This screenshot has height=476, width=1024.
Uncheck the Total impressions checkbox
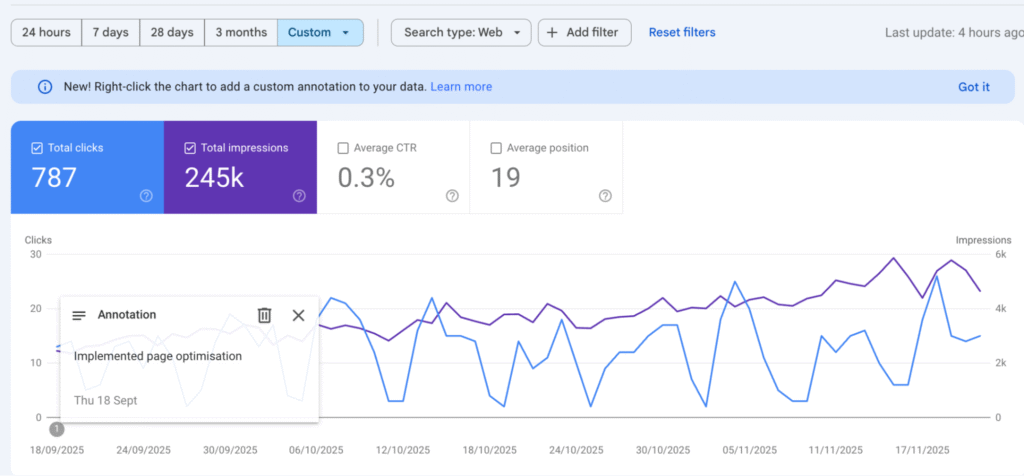point(190,148)
